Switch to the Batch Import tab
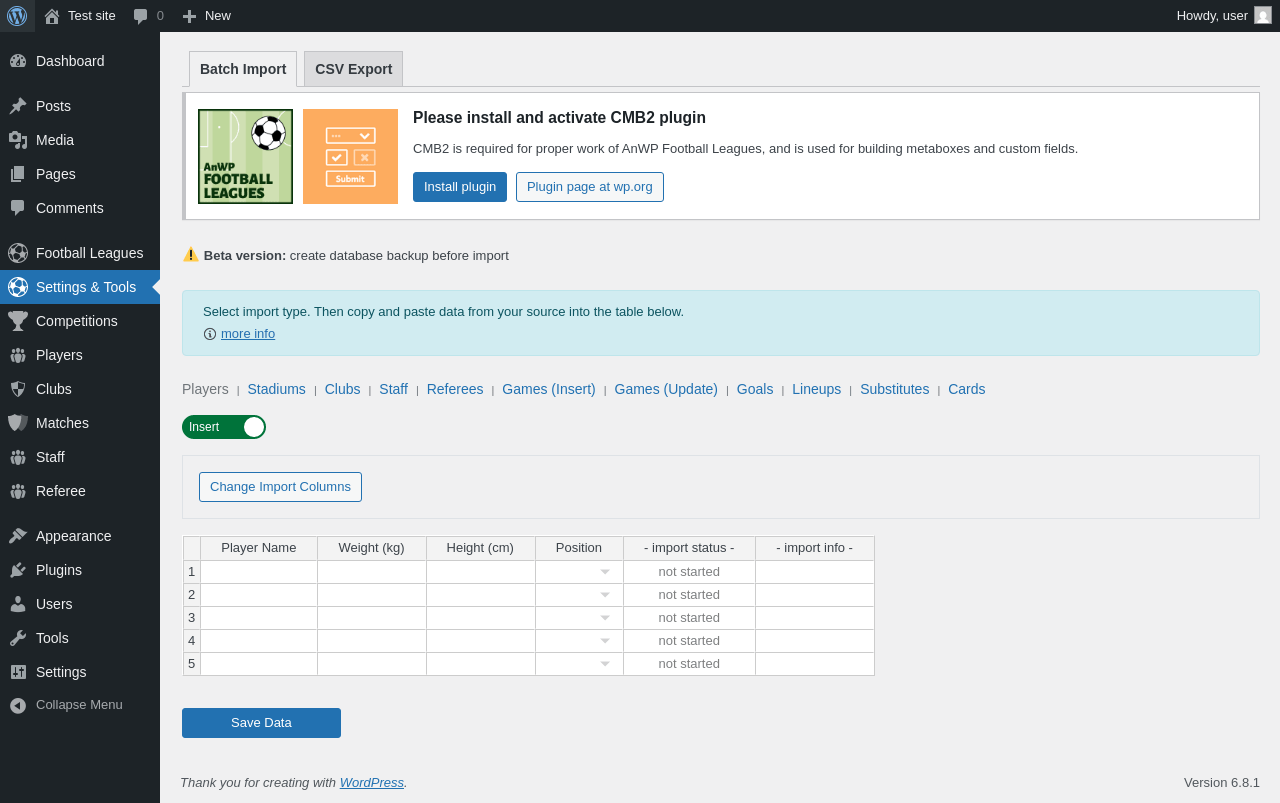 (243, 69)
